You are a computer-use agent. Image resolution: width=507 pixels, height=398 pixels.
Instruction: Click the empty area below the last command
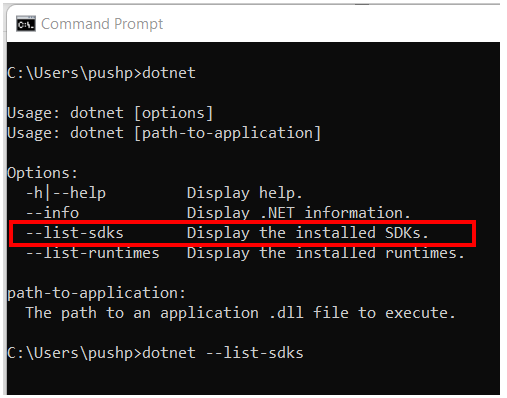pyautogui.click(x=253, y=380)
